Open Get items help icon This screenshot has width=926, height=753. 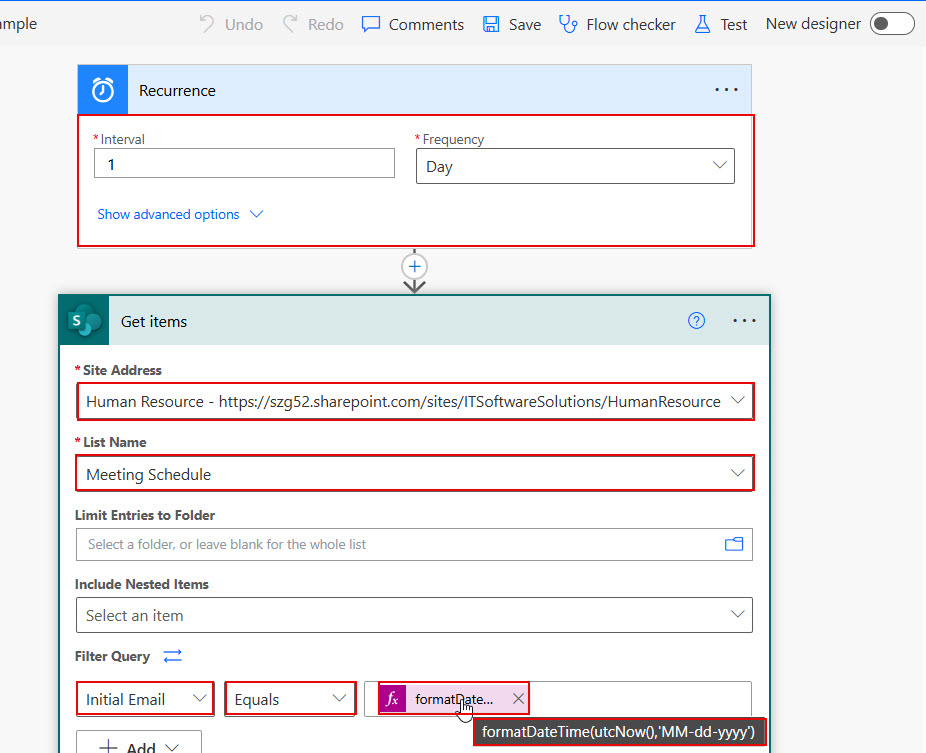697,321
